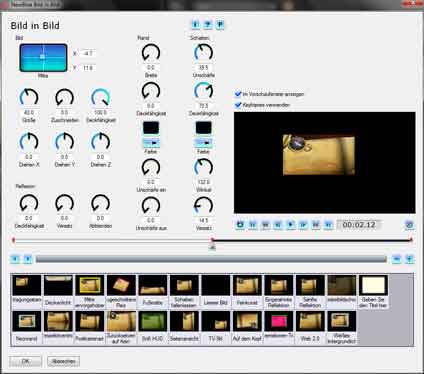Select the TV Stil preset
Viewport: 424px width, 374px height.
[216, 321]
